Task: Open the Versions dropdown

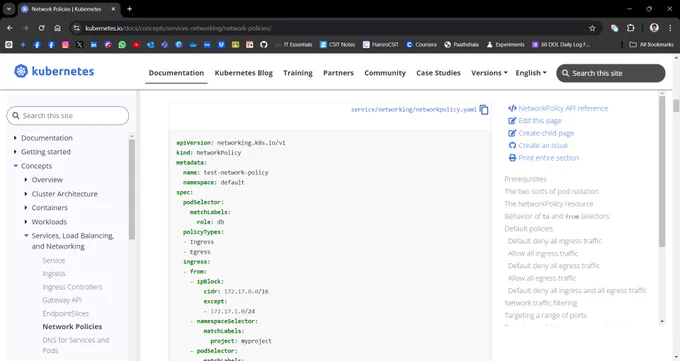Action: click(489, 73)
